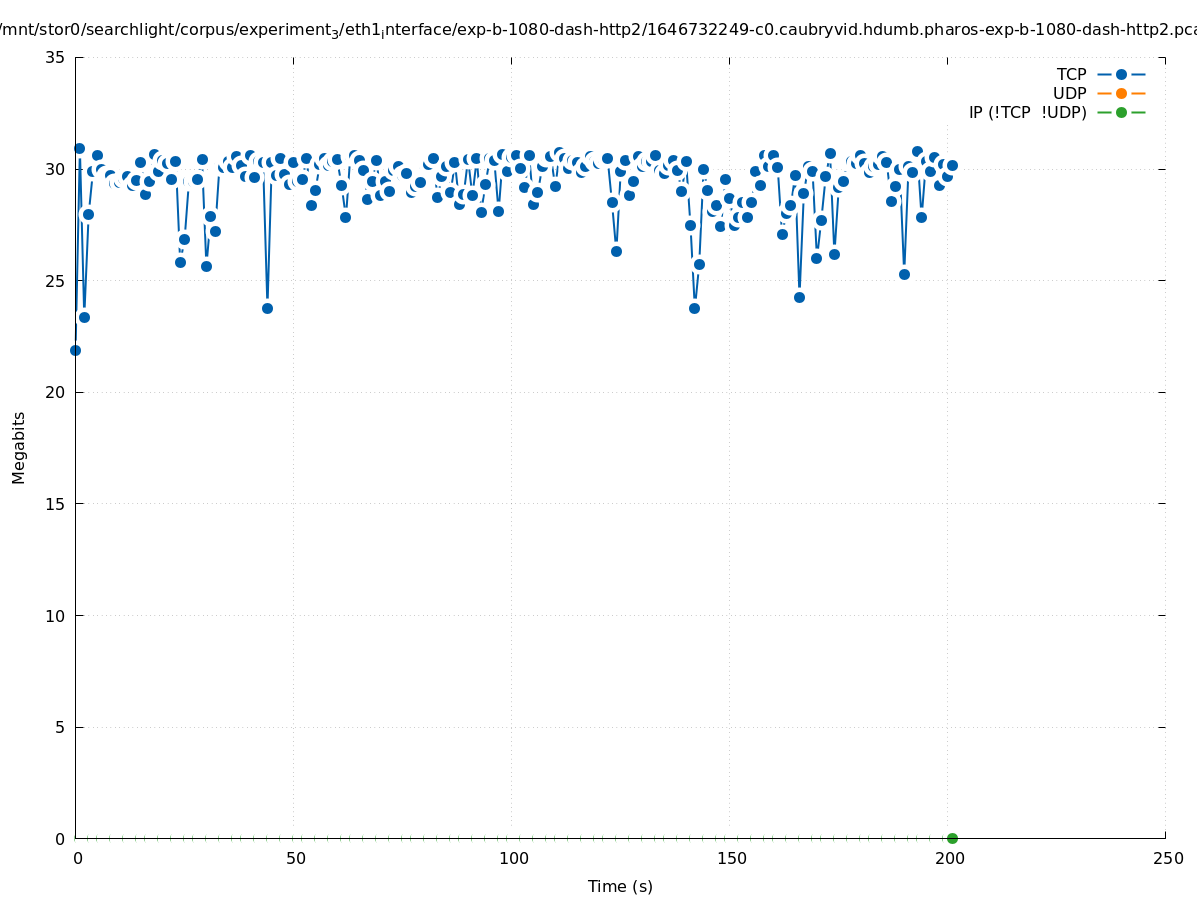Click the x-axis tick label 250
The image size is (1197, 900).
click(1167, 858)
